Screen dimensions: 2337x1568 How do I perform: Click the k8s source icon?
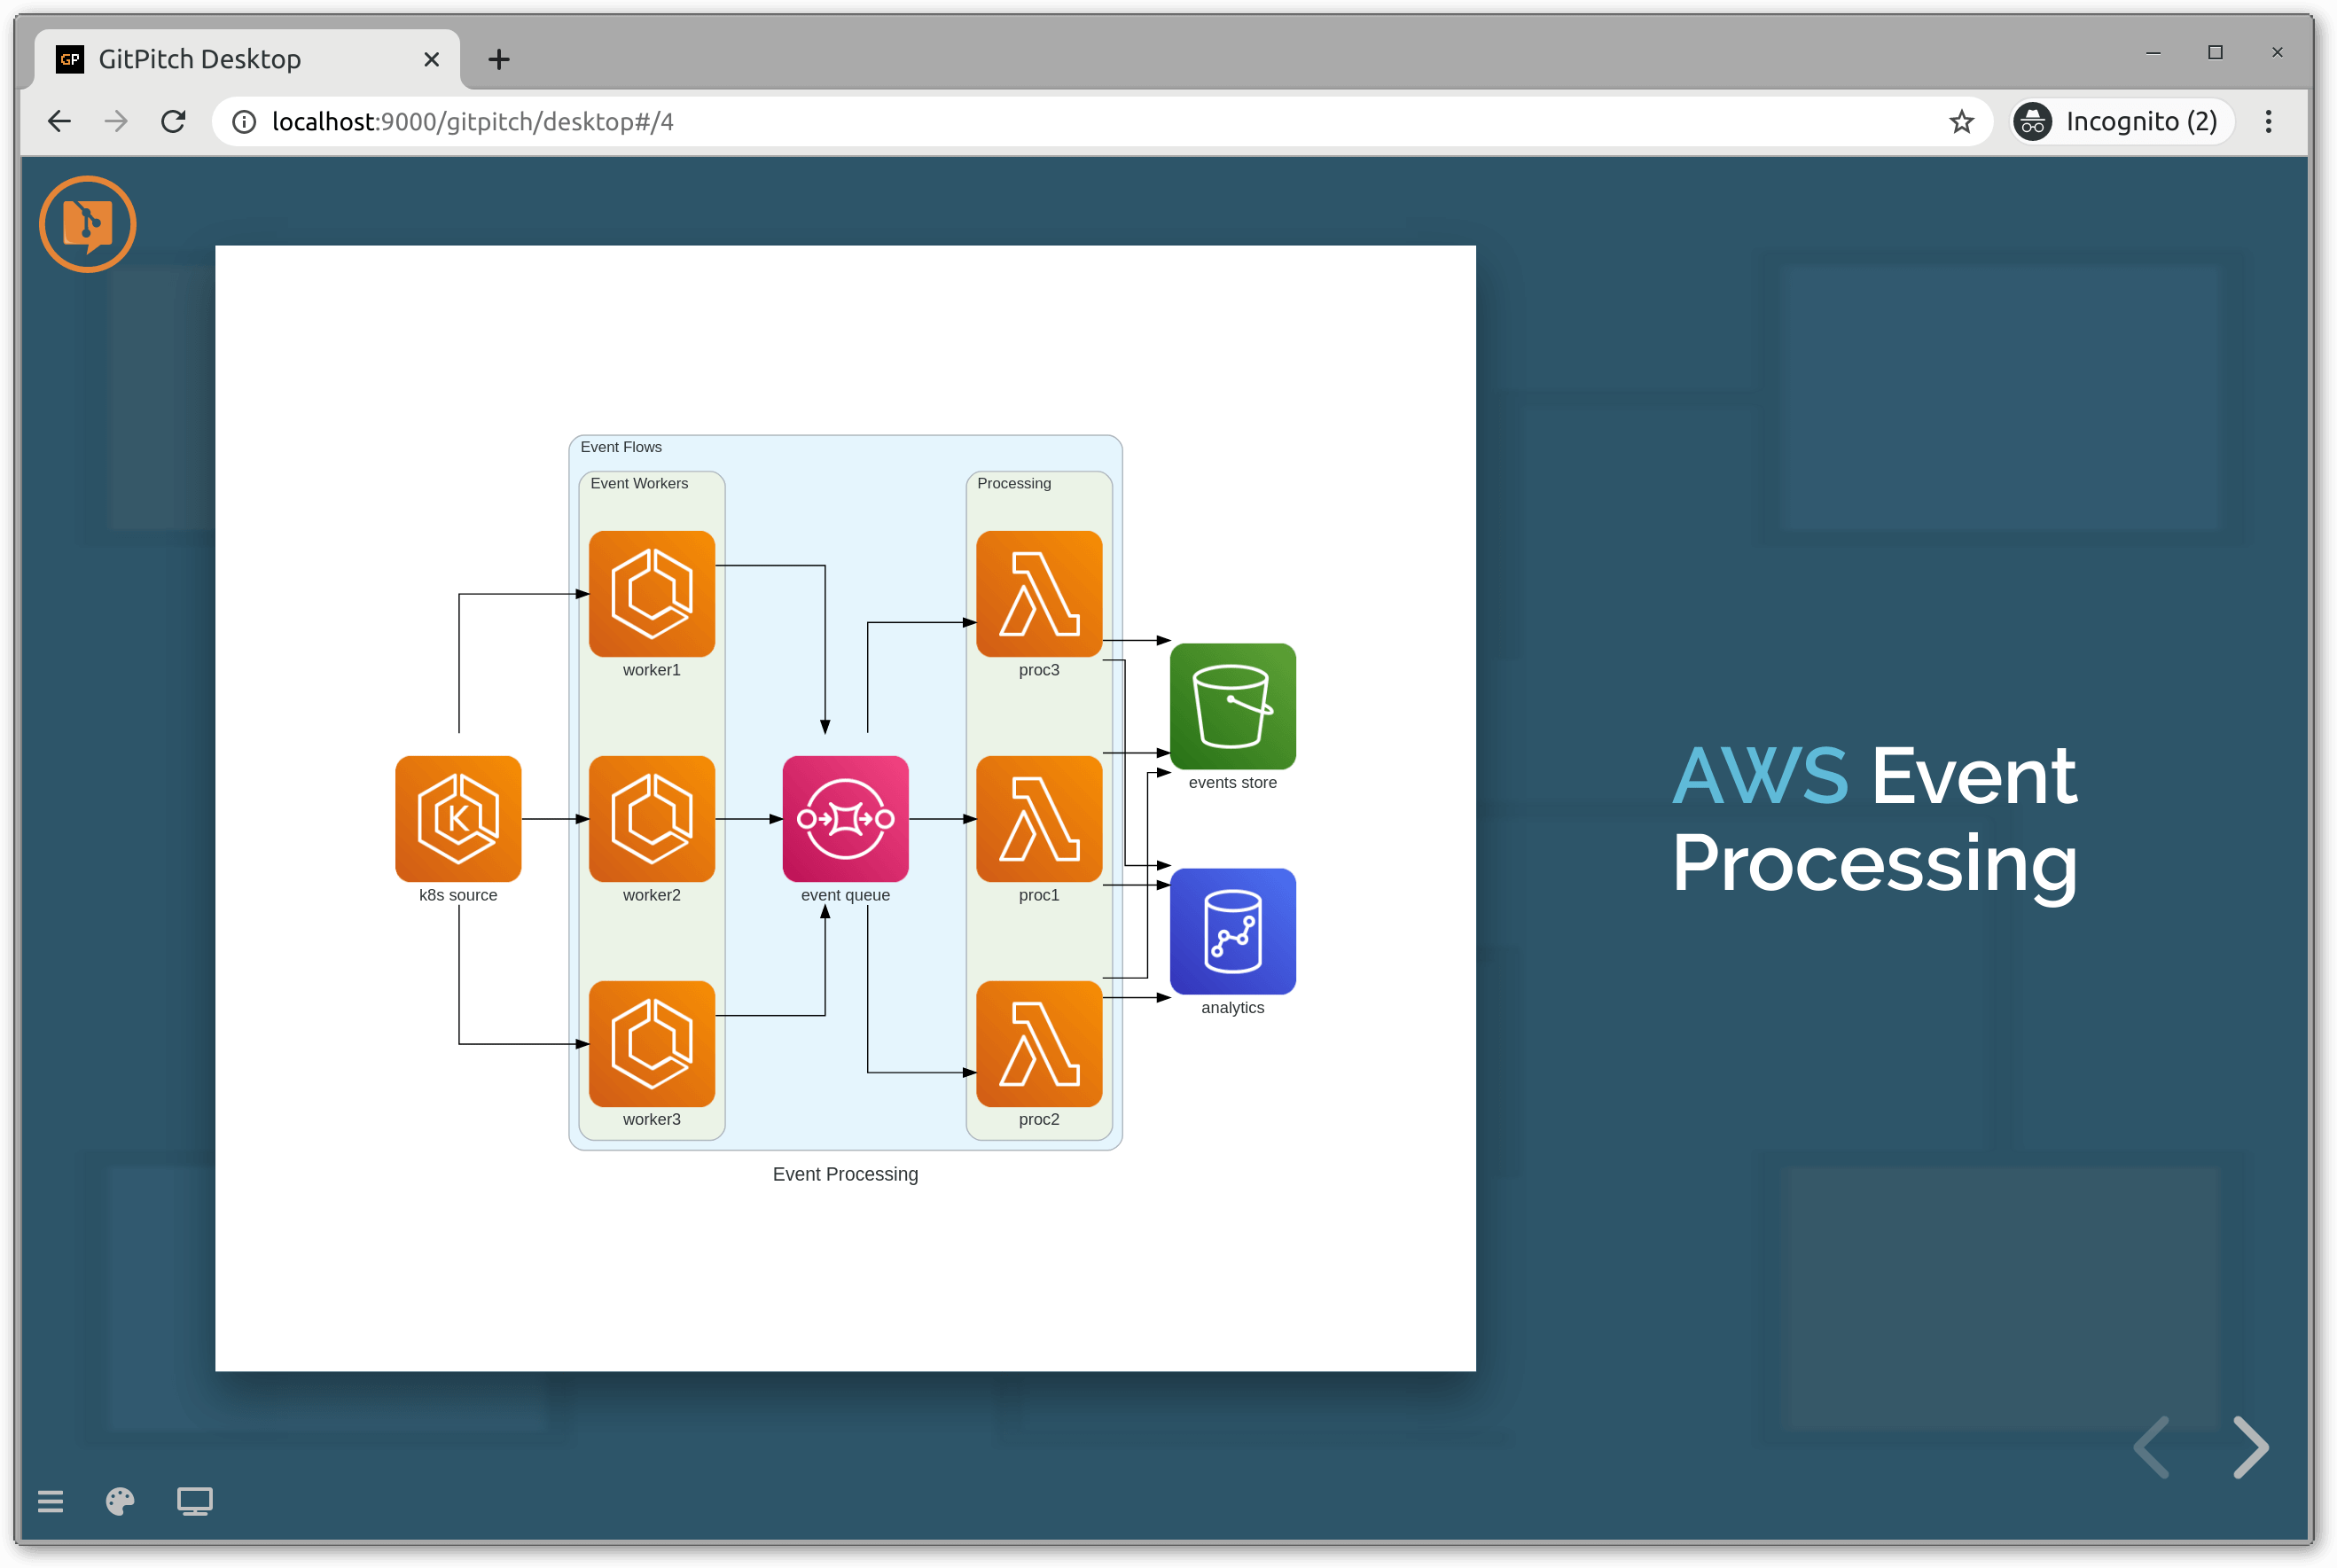[458, 818]
